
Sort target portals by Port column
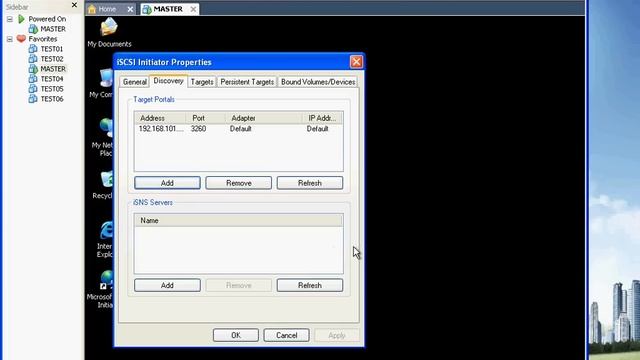coord(205,118)
